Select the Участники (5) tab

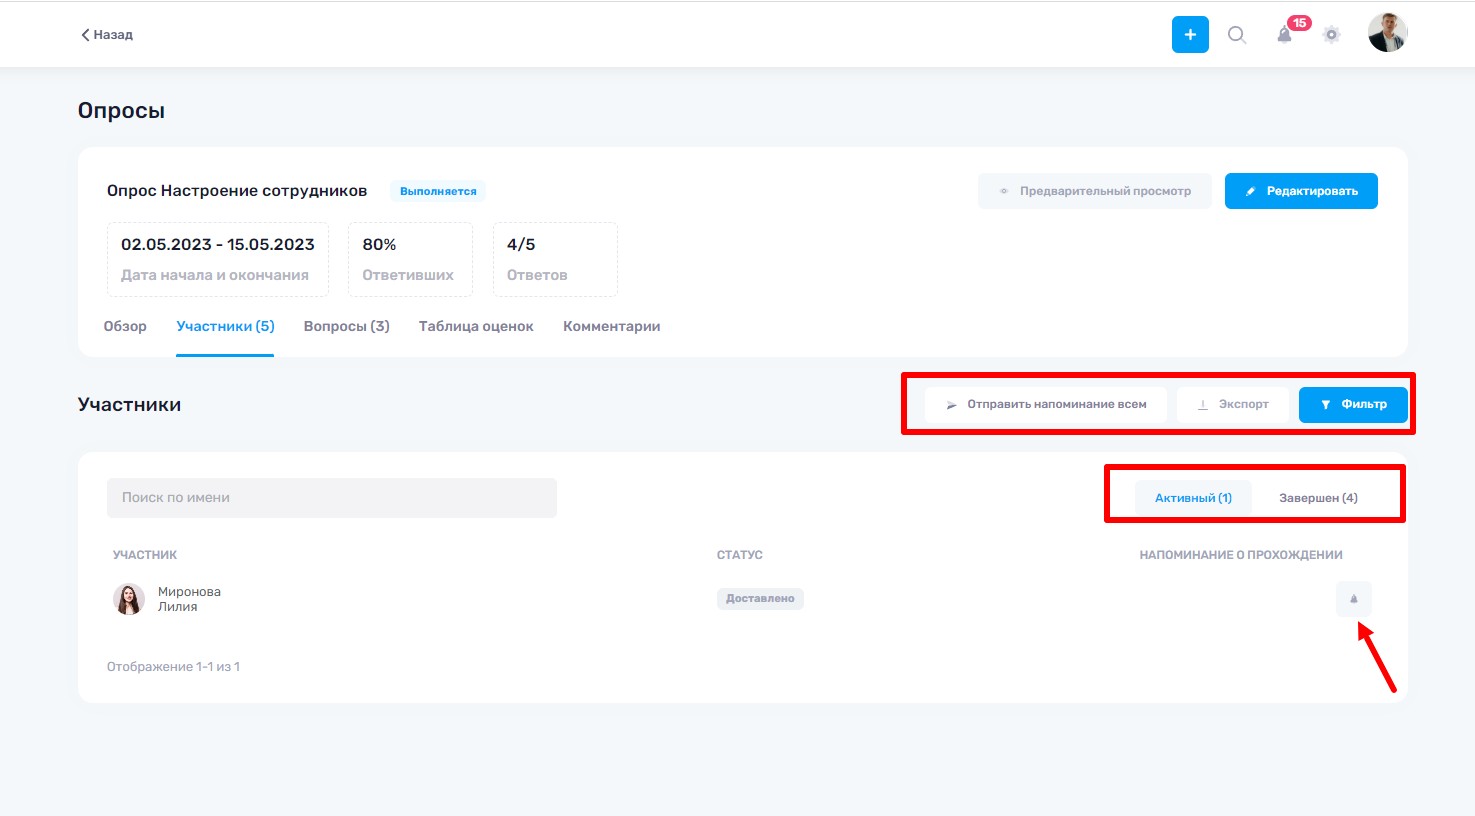225,327
